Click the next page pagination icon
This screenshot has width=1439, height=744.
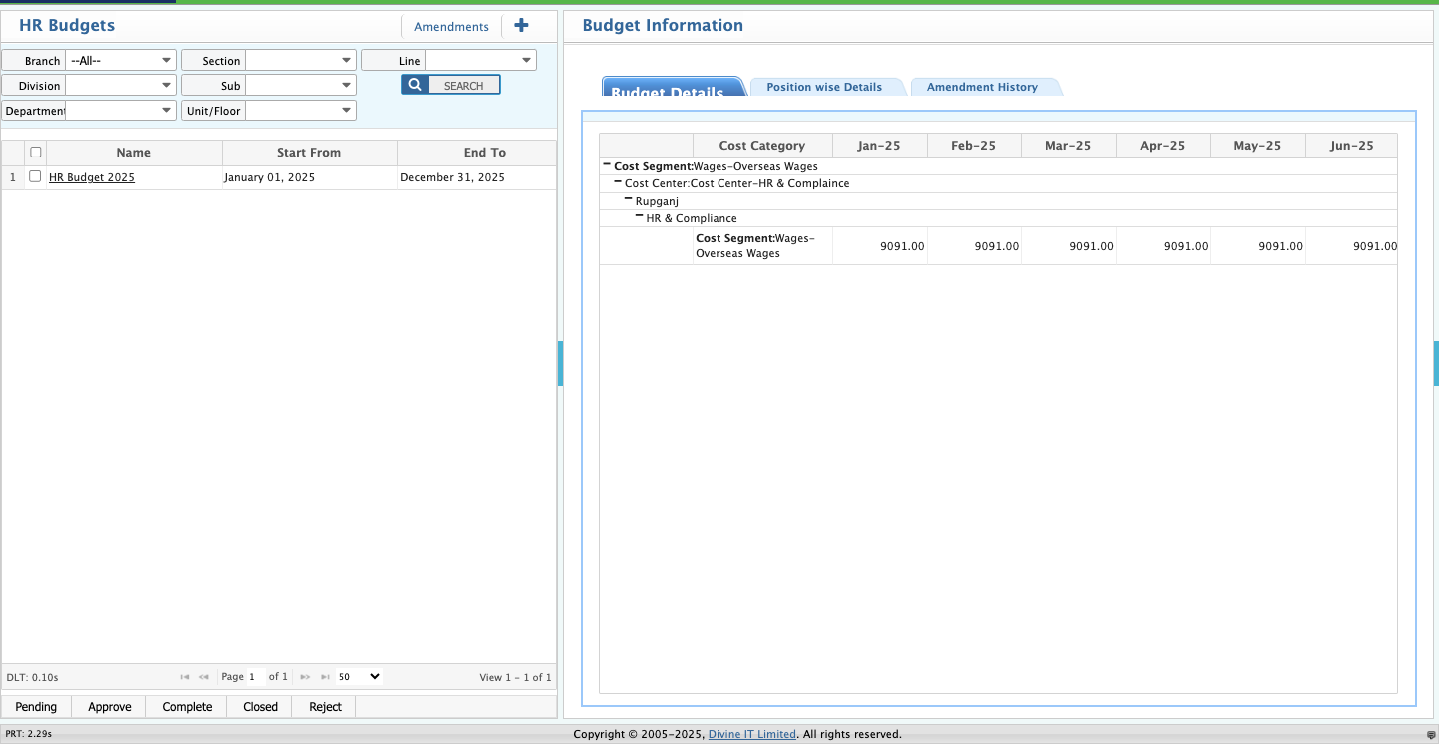point(304,677)
